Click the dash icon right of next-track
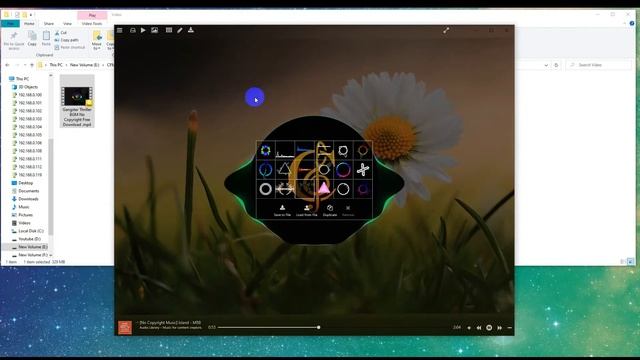Viewport: 640px width, 360px height. pos(509,328)
